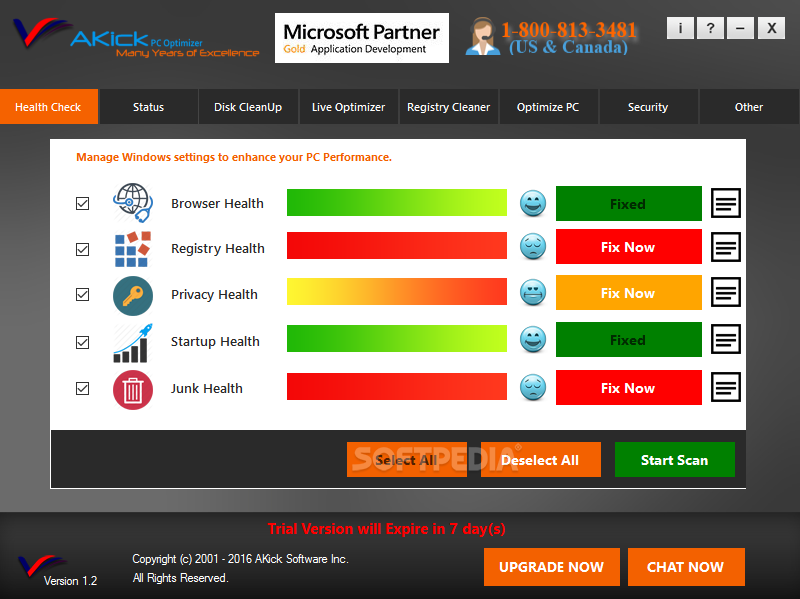Click the Registry Health label

click(x=218, y=248)
